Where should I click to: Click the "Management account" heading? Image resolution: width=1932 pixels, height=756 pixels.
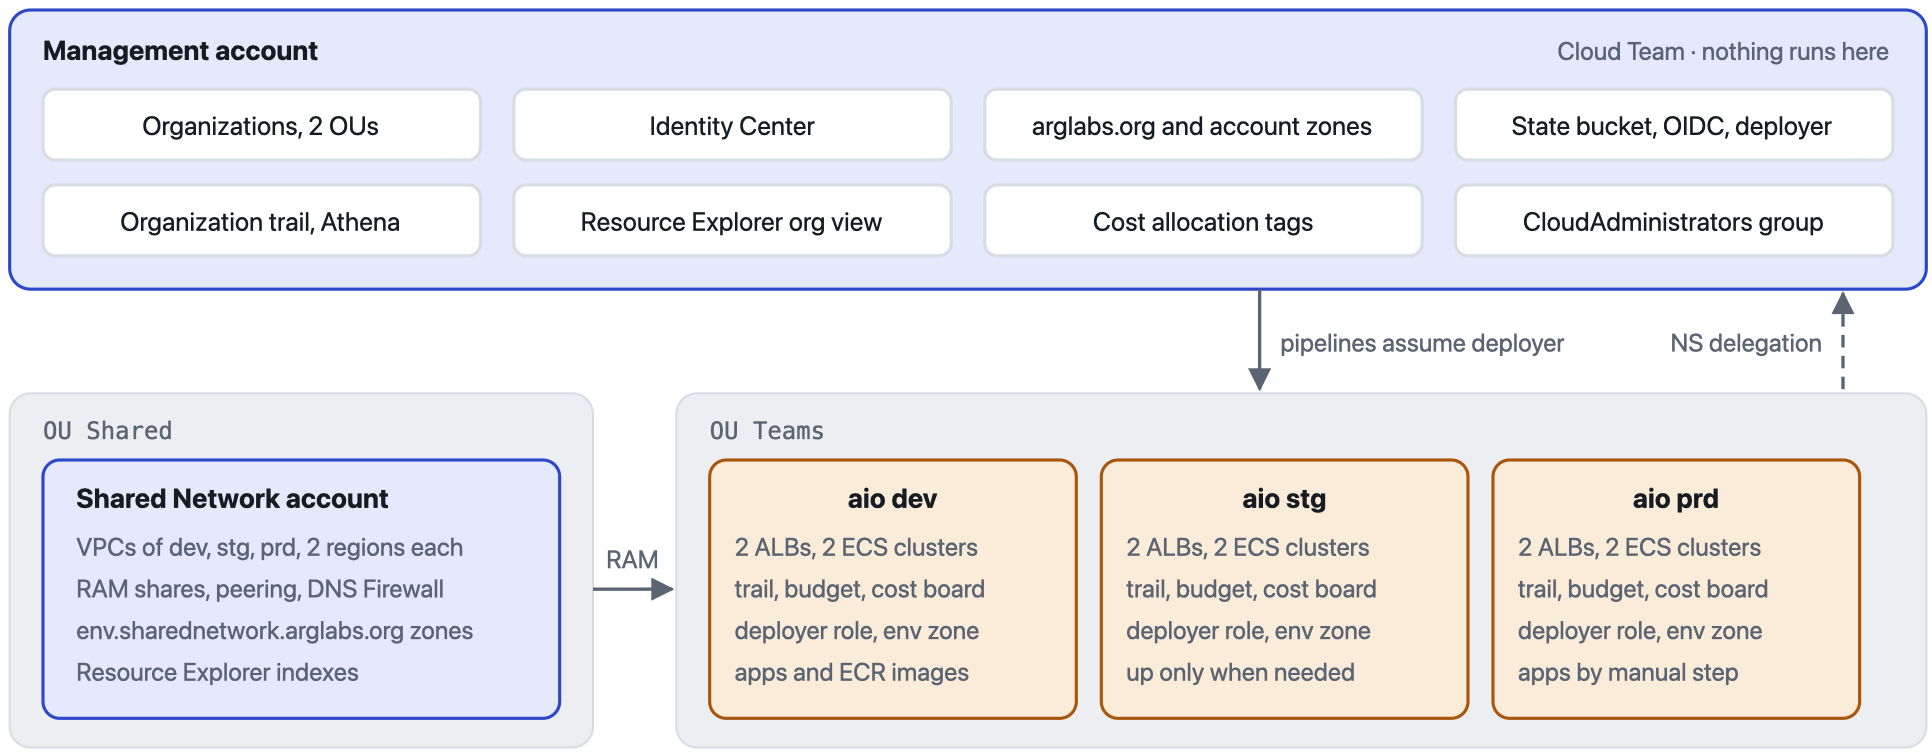[x=180, y=51]
